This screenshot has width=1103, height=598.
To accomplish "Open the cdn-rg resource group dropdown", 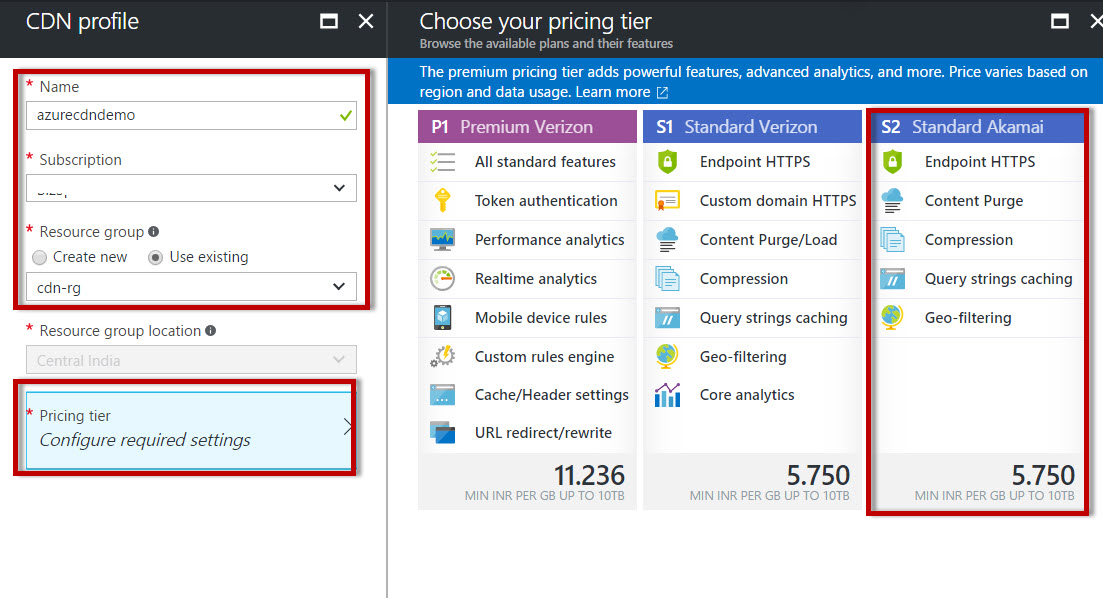I will click(191, 287).
